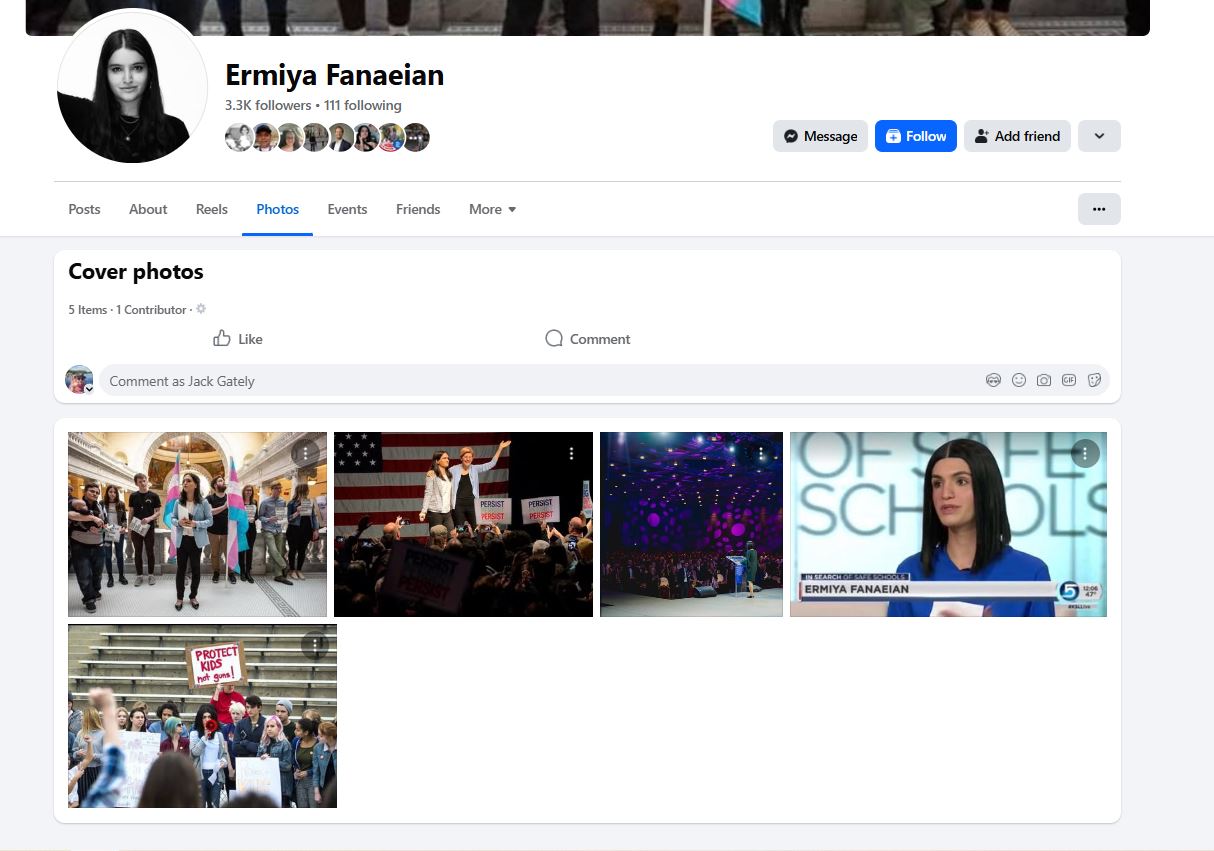Open options on the purple conference hall photo
The image size is (1214, 851).
pos(761,453)
